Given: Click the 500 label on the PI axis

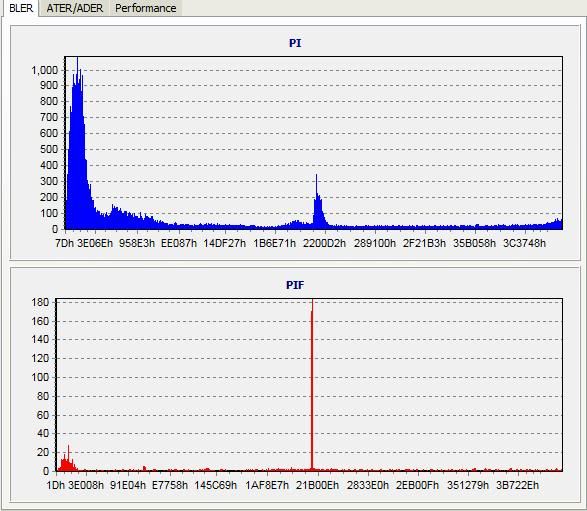Looking at the screenshot, I should click(49, 149).
